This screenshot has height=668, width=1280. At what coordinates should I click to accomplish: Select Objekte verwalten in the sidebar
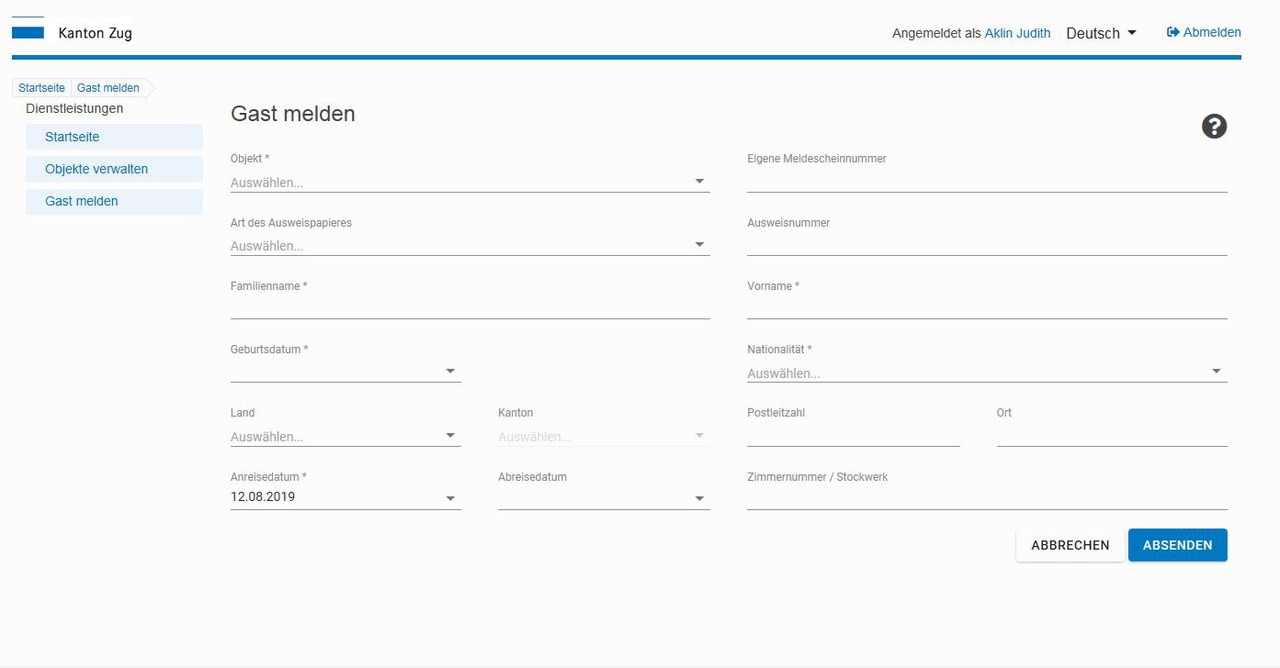tap(96, 169)
